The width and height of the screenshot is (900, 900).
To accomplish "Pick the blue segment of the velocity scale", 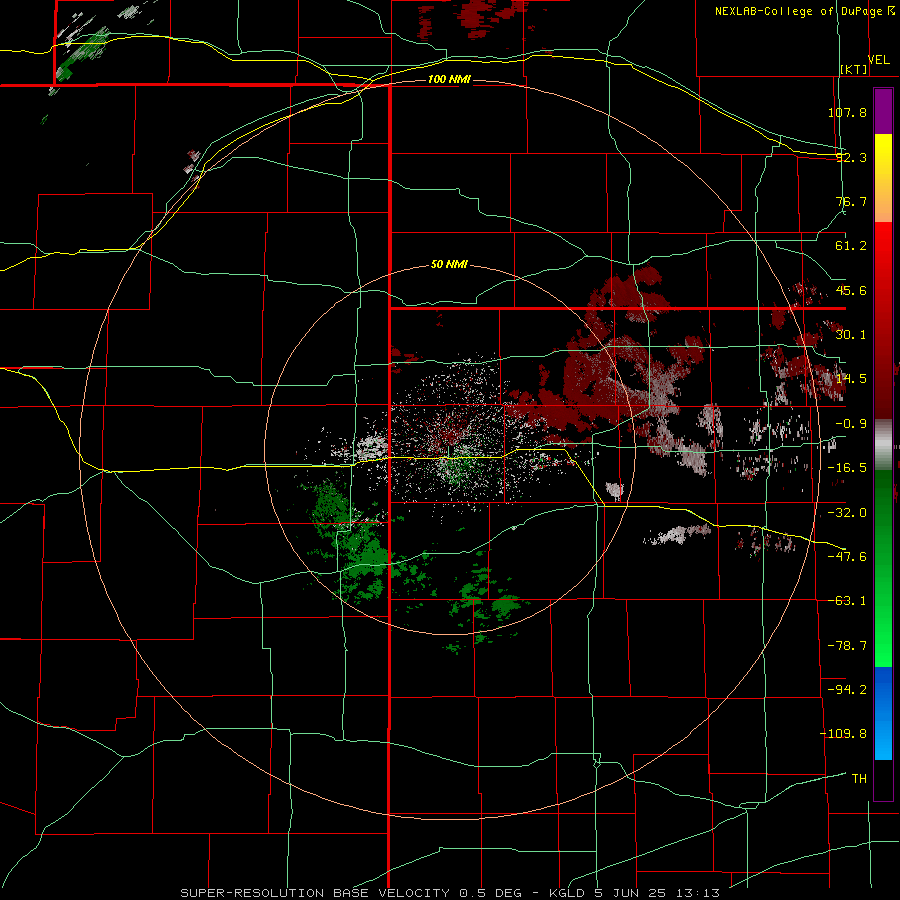I will tap(883, 713).
